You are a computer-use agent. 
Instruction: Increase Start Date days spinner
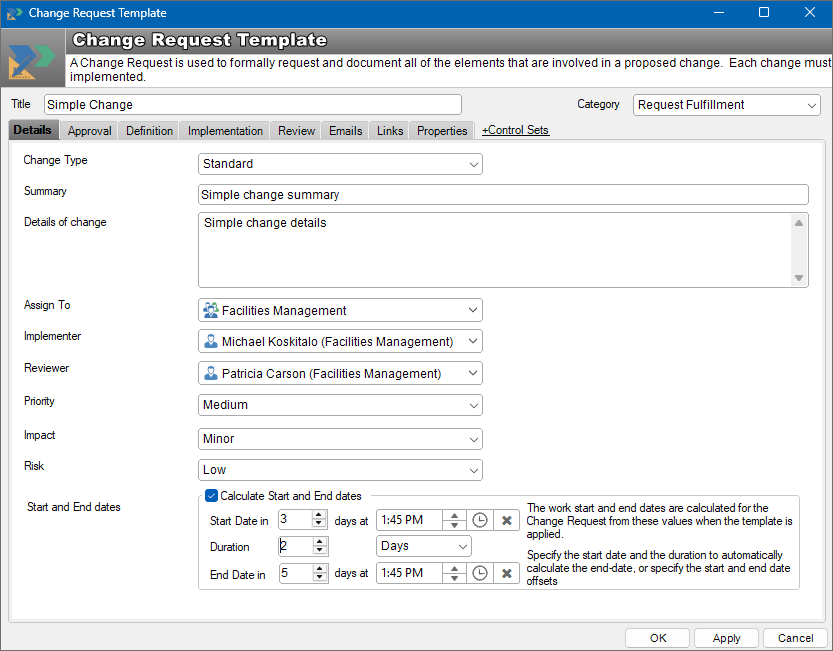pyautogui.click(x=319, y=515)
